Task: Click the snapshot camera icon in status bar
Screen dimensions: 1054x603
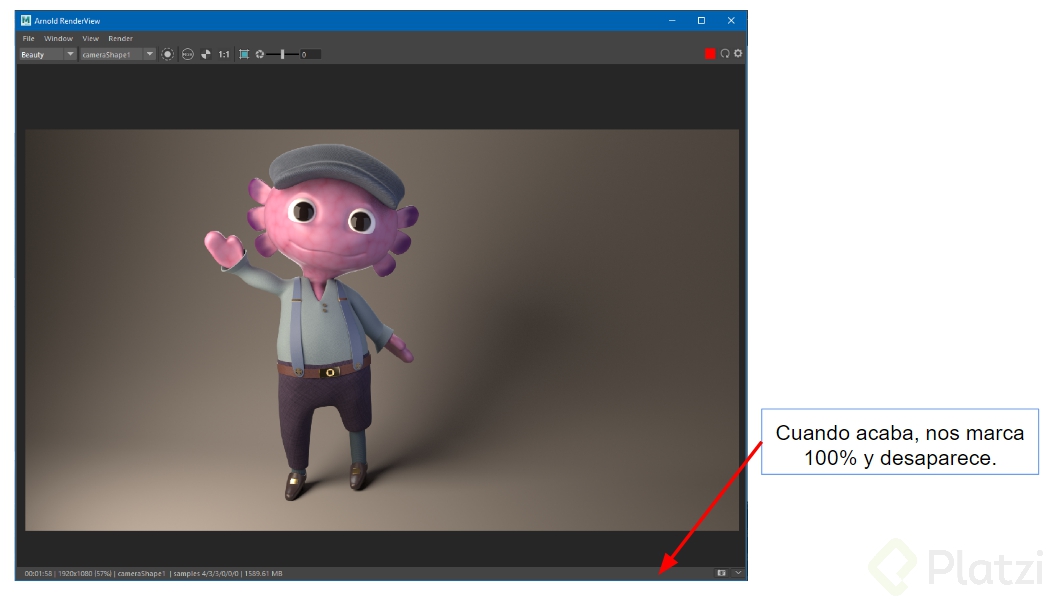Action: 721,573
